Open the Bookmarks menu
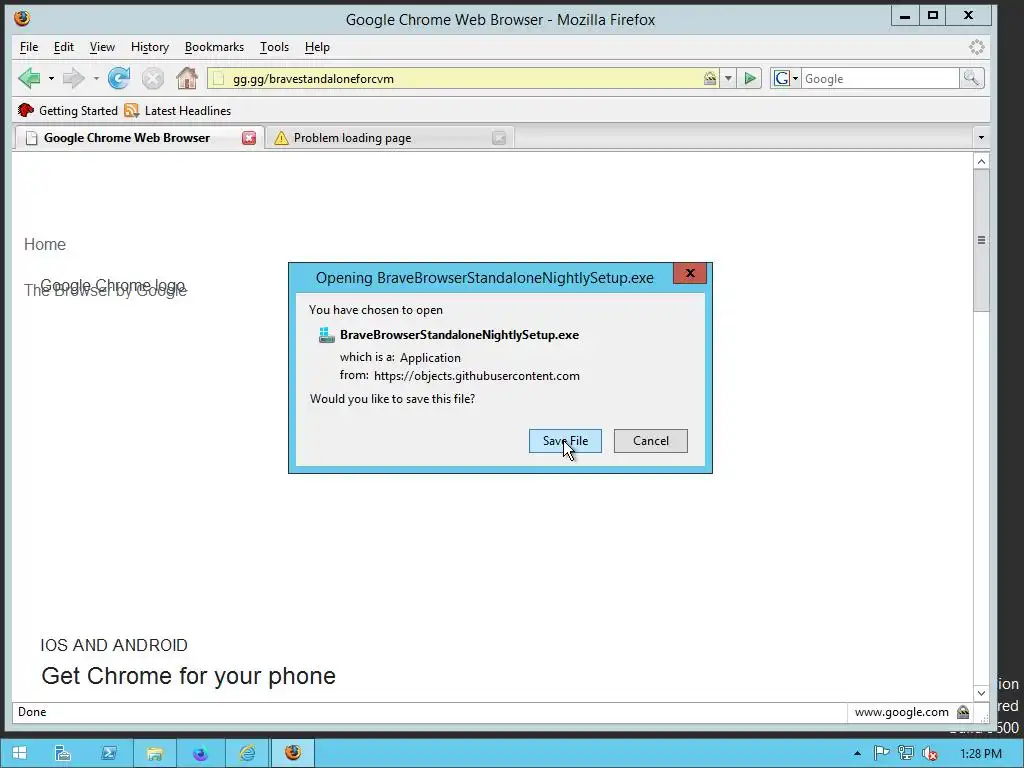 click(214, 47)
